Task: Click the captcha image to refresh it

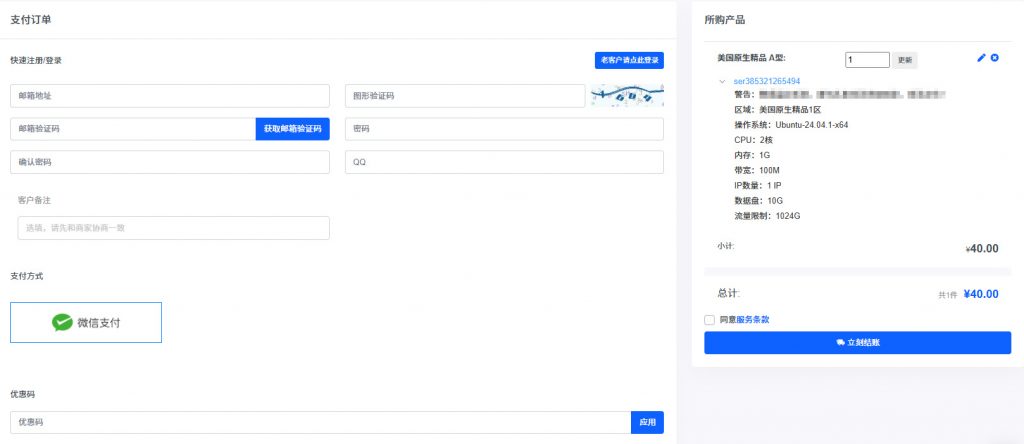Action: point(628,95)
